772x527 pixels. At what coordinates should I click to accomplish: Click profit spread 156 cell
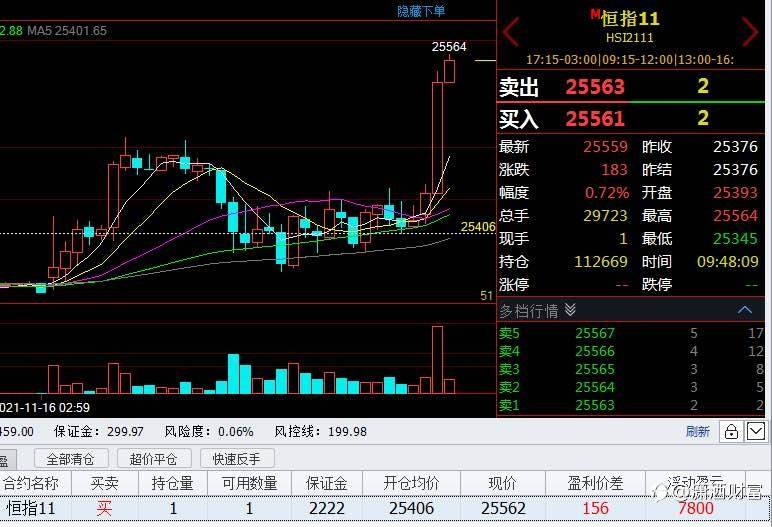(595, 508)
